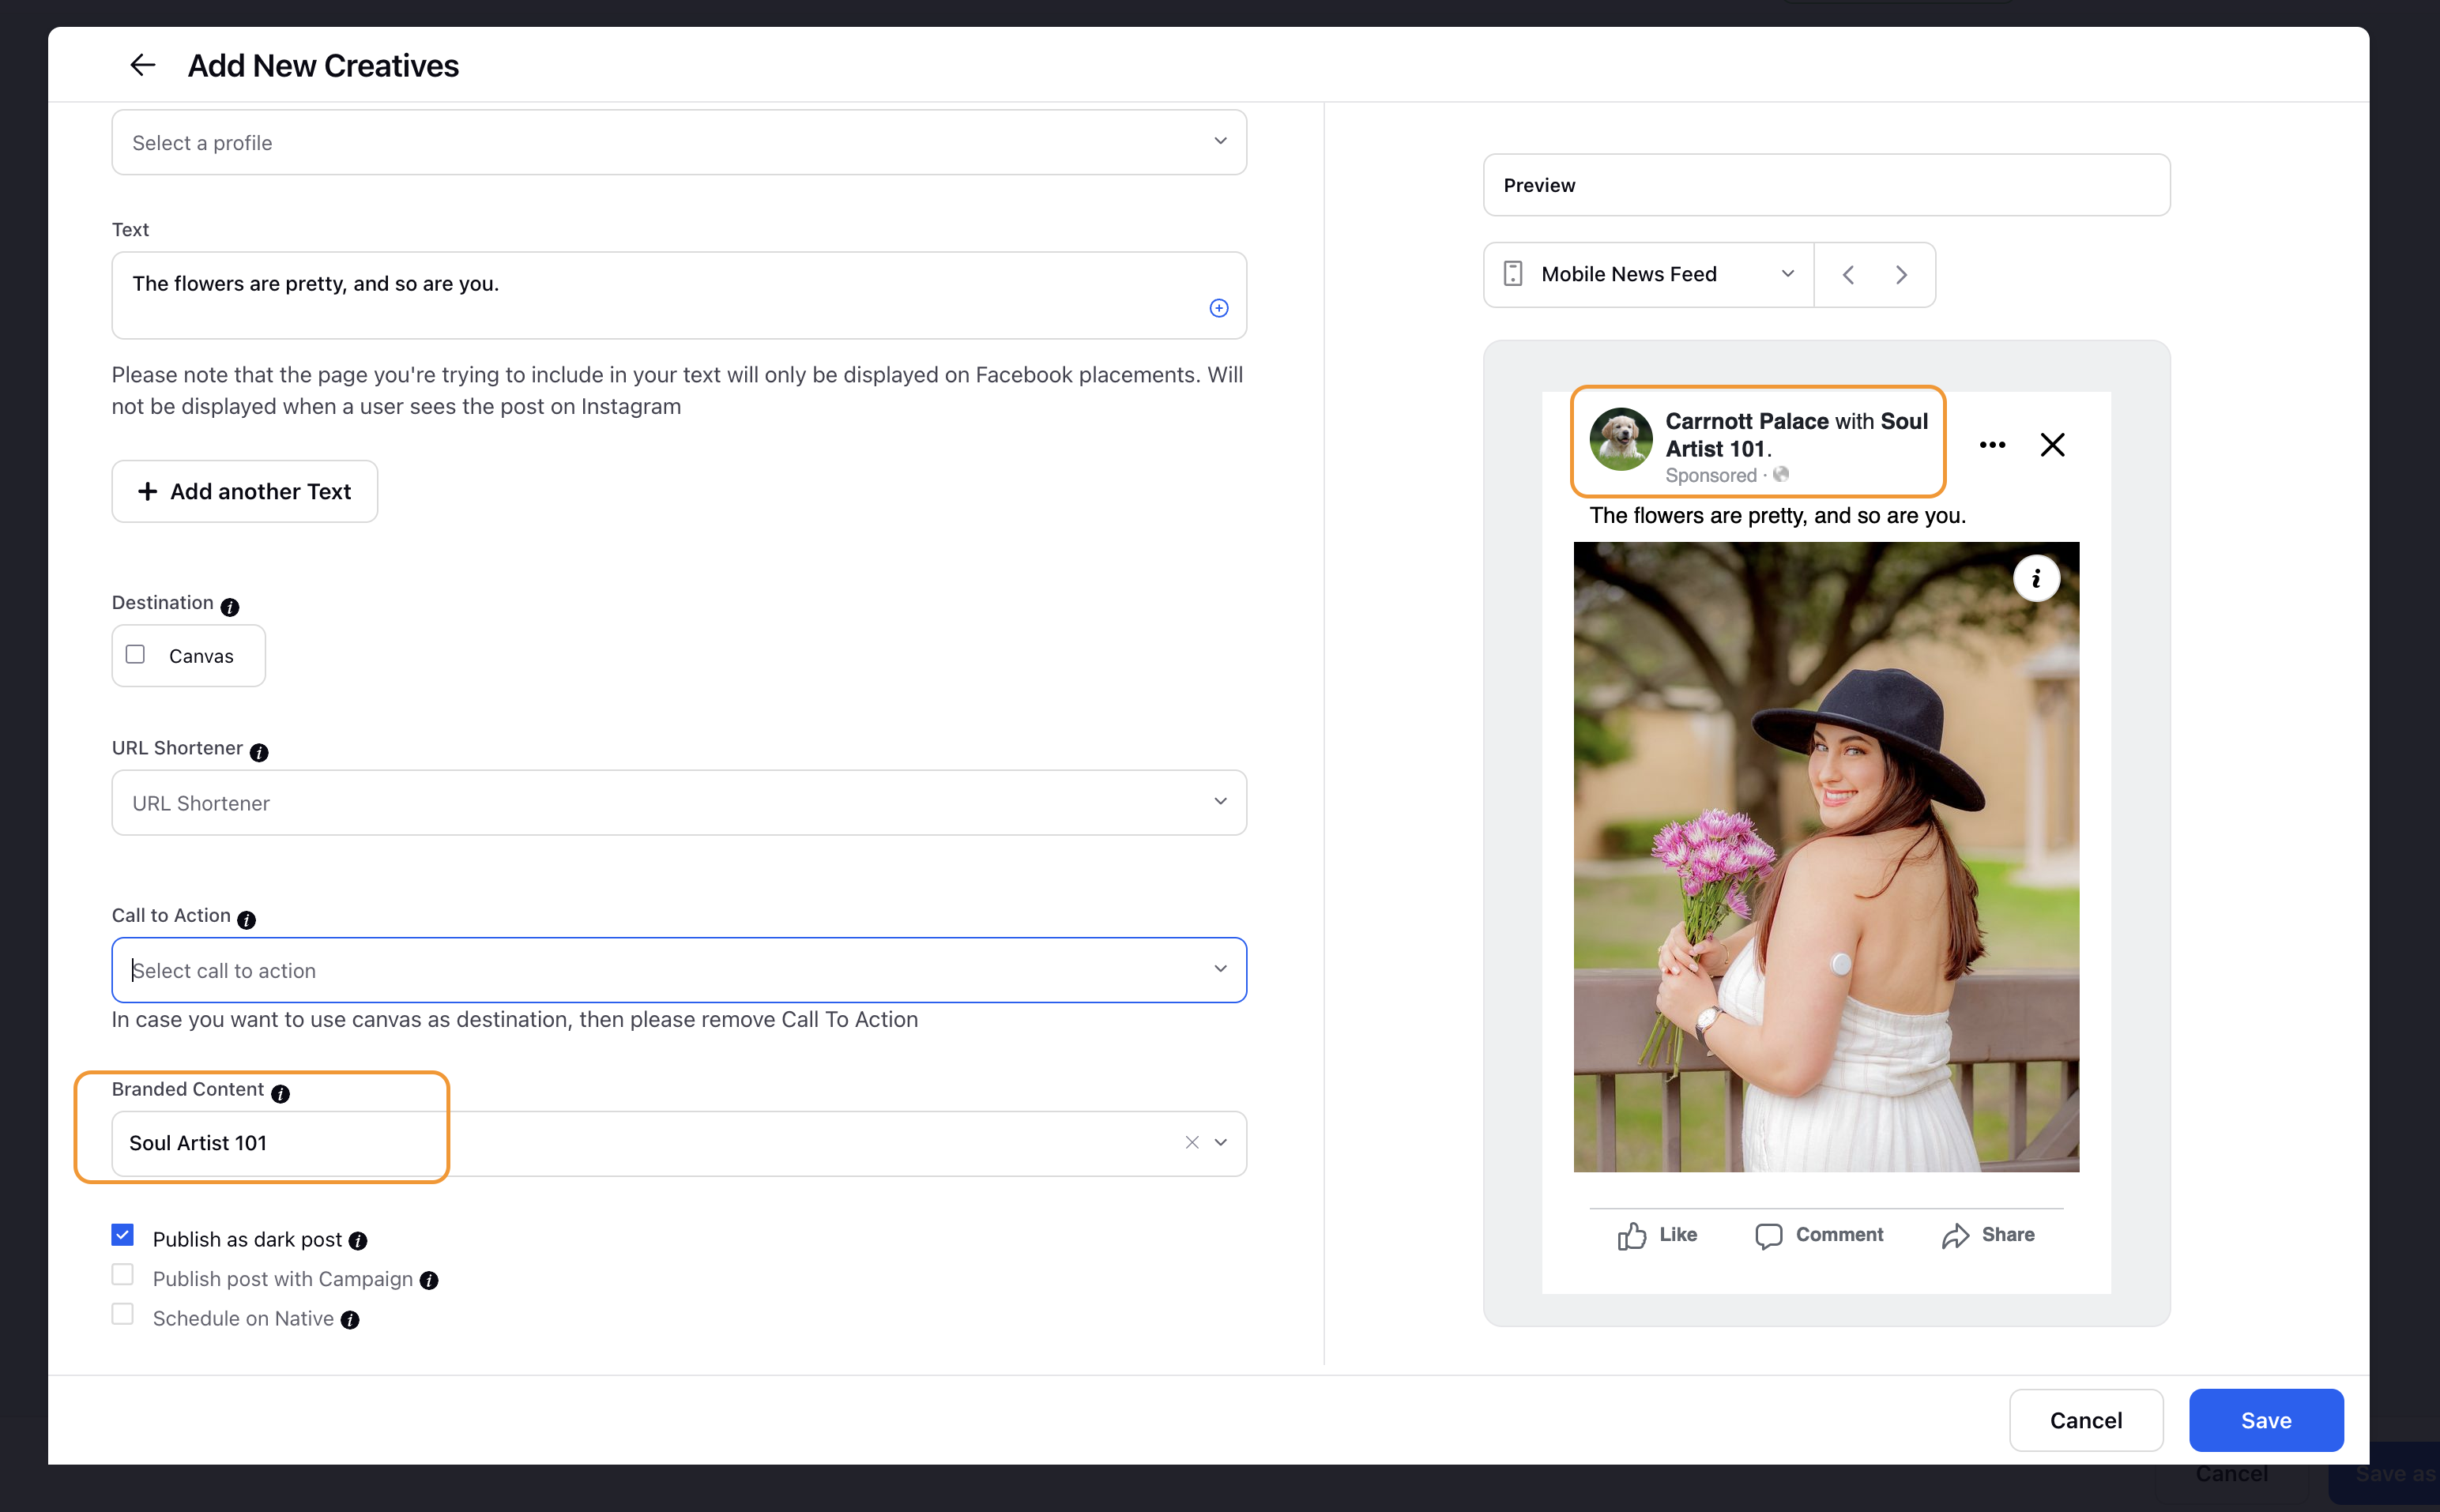2440x1512 pixels.
Task: Click Add another Text button
Action: 245,491
